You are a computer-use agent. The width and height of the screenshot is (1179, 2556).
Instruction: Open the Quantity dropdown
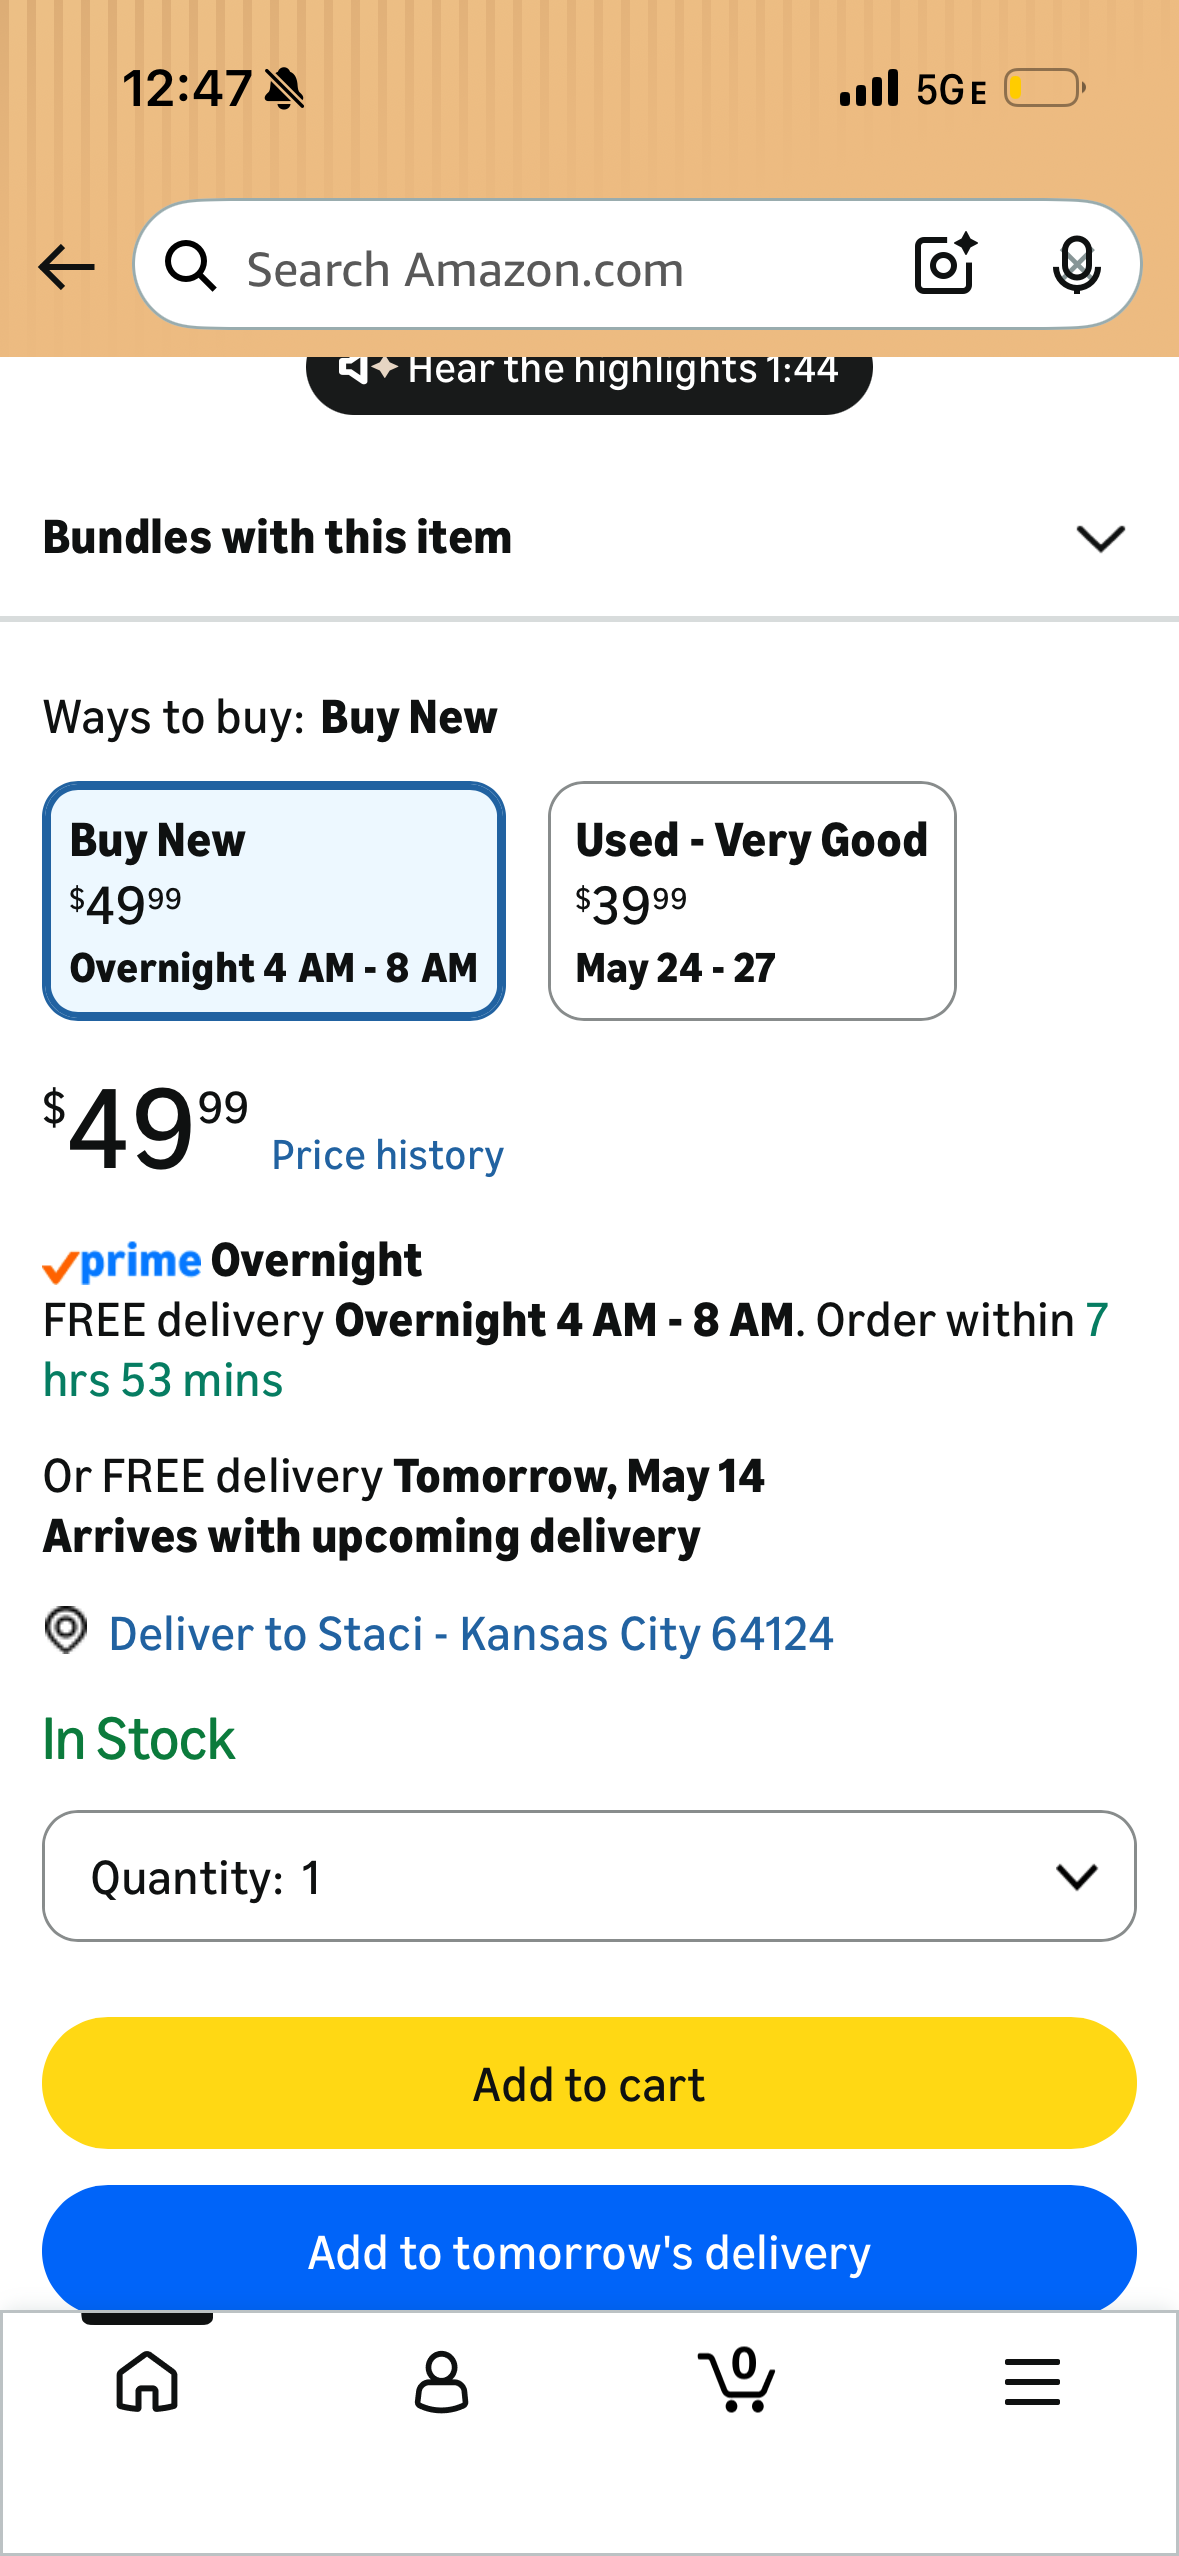pyautogui.click(x=589, y=1876)
